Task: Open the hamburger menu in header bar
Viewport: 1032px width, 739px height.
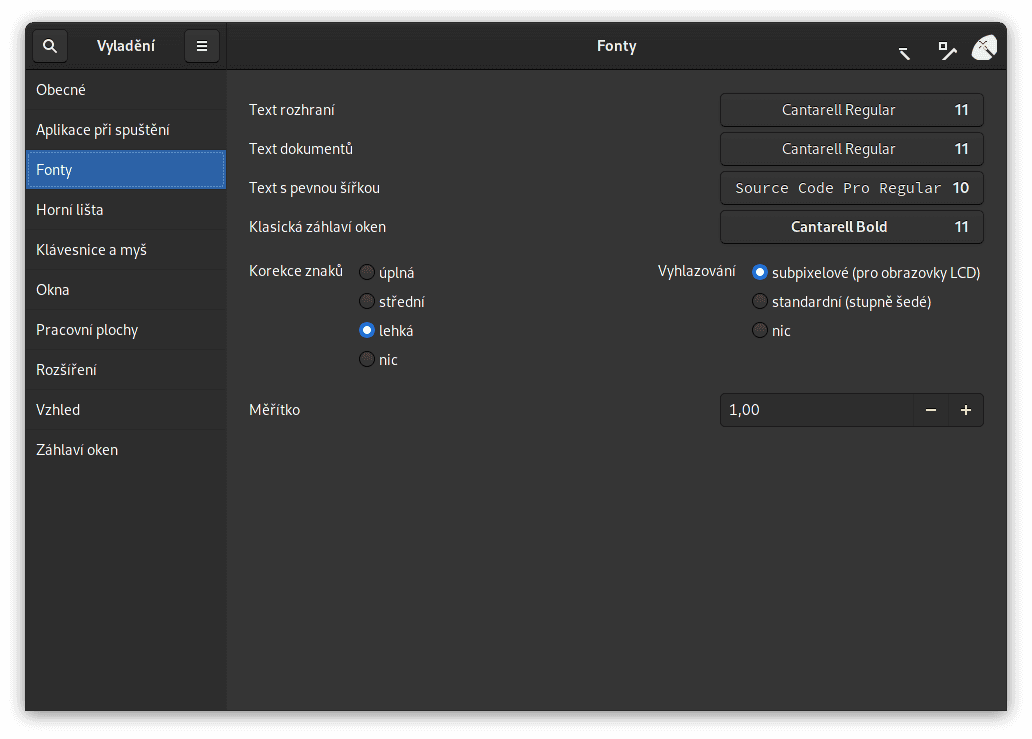Action: (202, 46)
